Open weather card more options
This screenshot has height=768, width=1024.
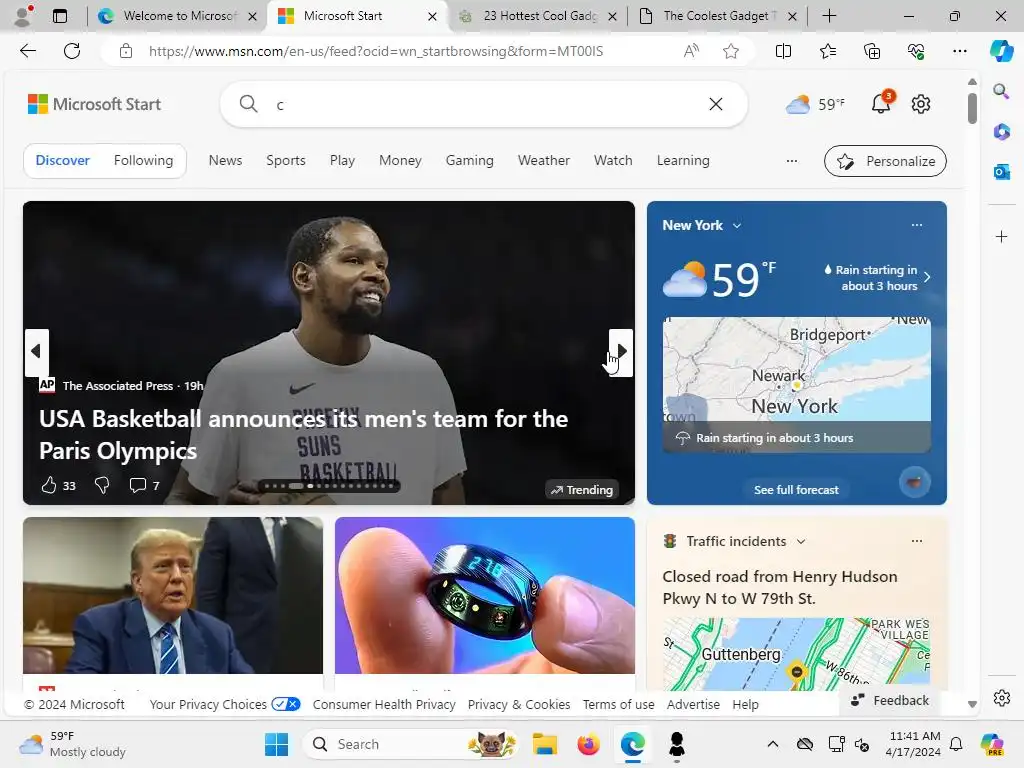[x=917, y=225]
